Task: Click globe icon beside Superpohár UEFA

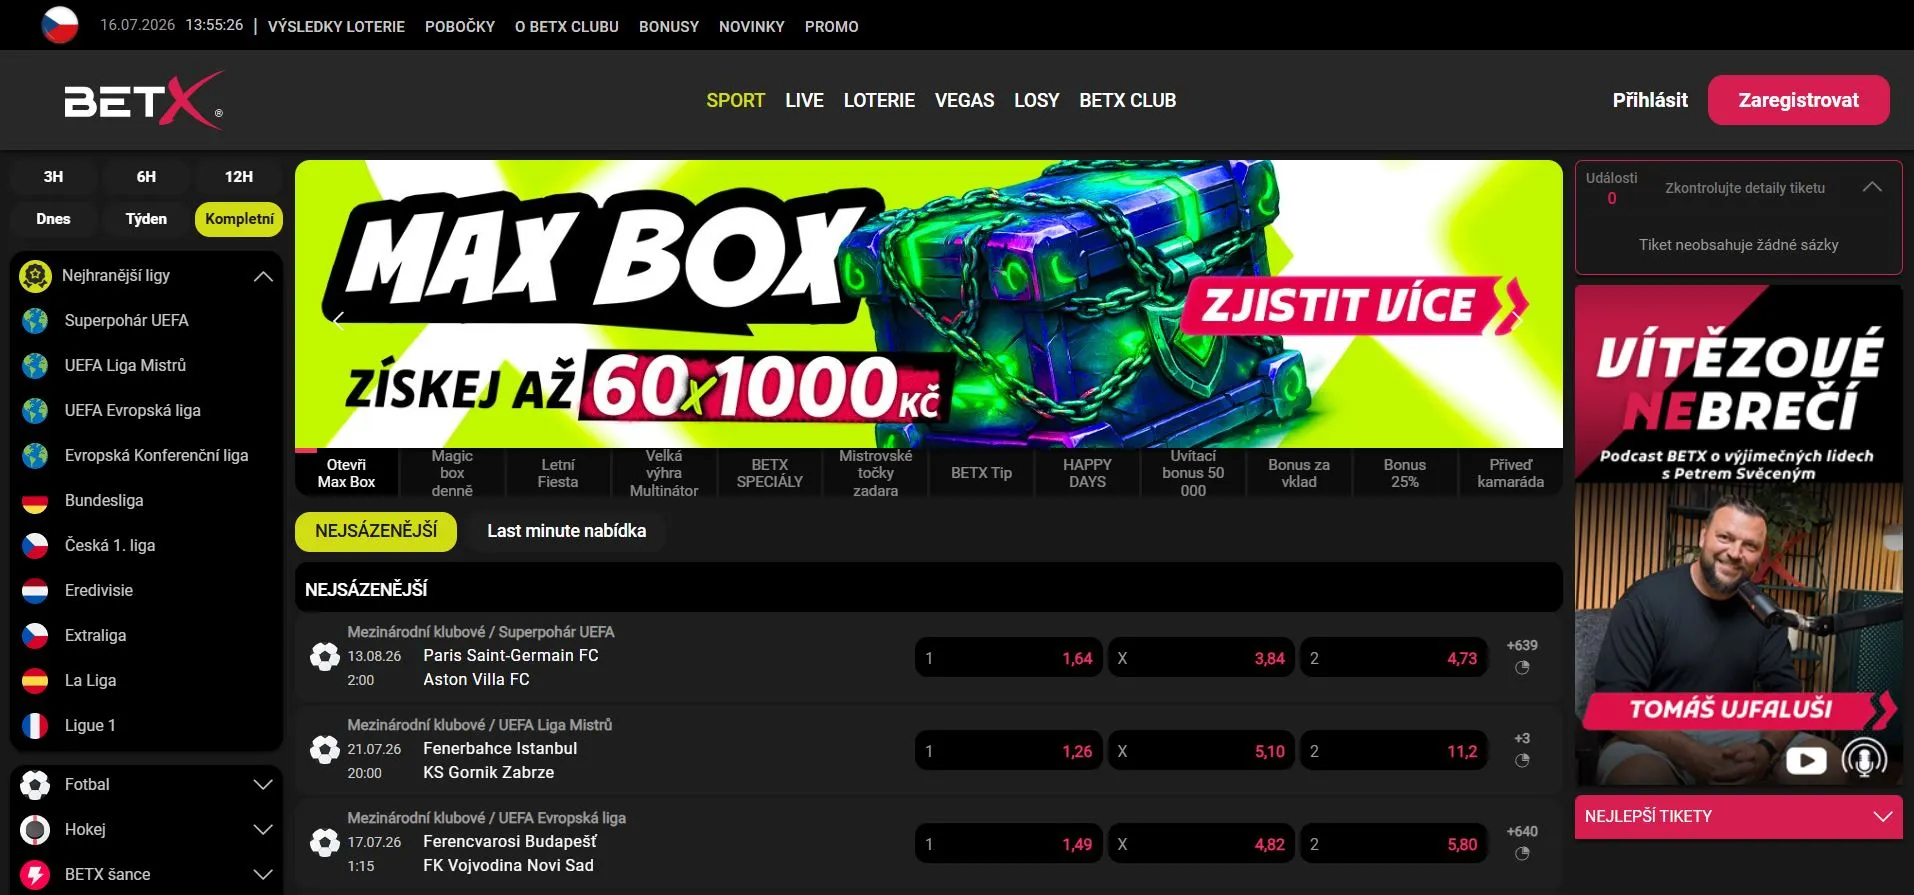Action: point(35,321)
